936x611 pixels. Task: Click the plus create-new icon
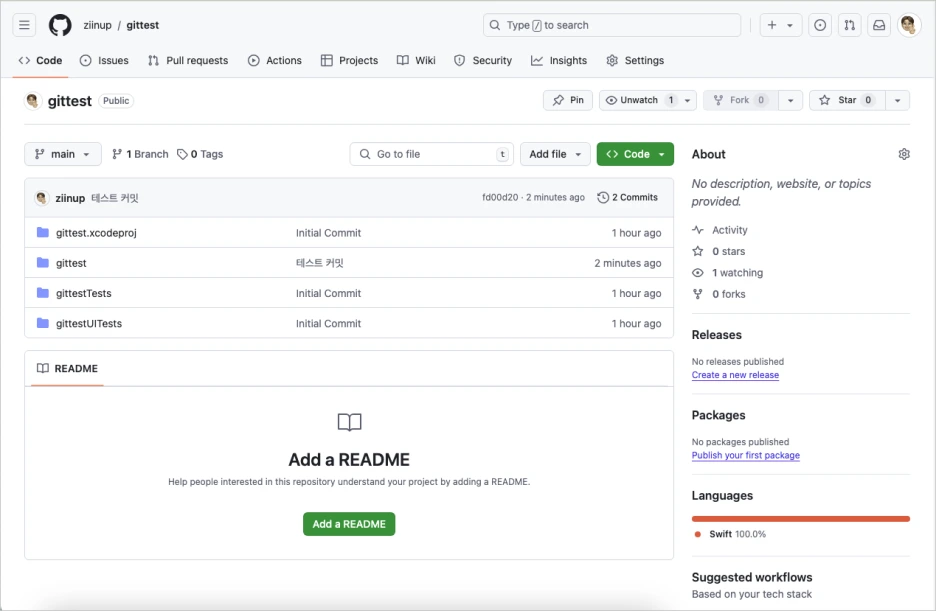[x=772, y=25]
